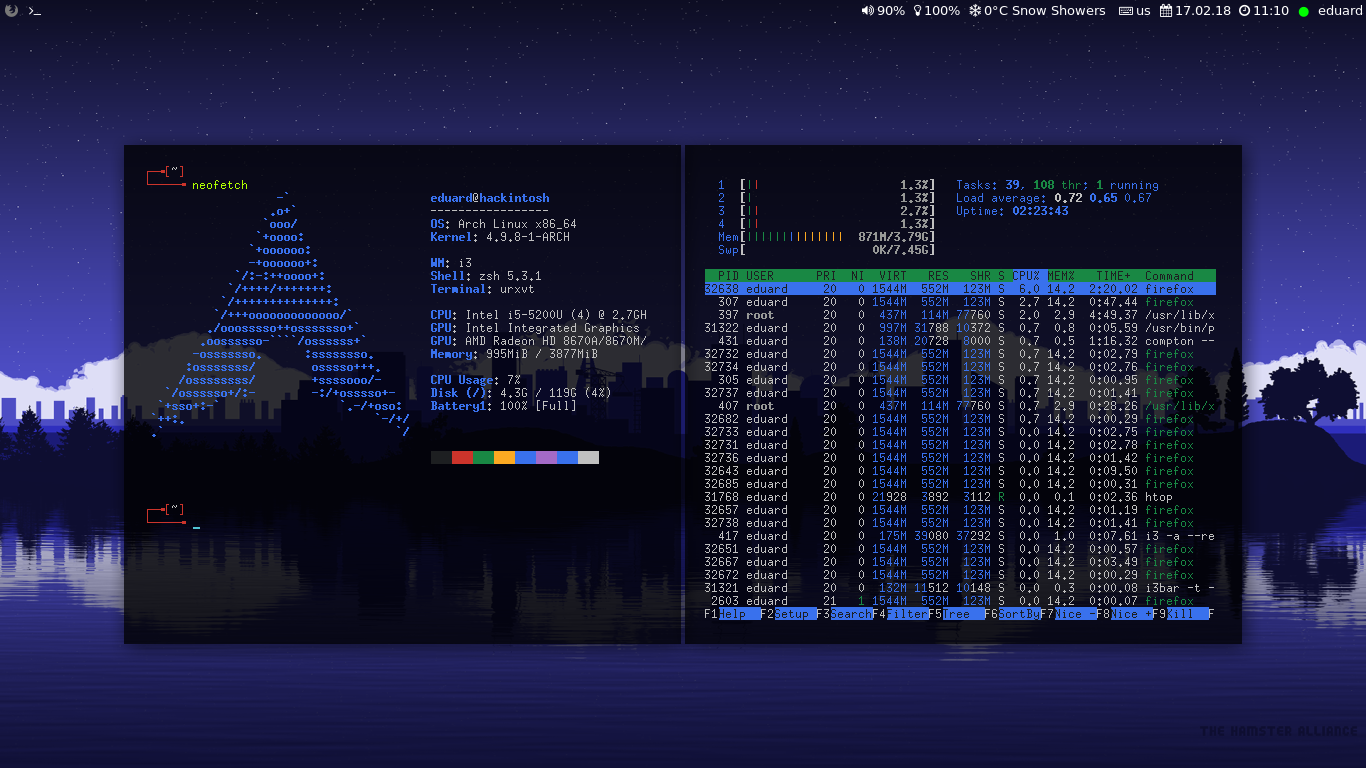The image size is (1366, 768).
Task: Click the speaker volume icon showing 90%
Action: 867,10
